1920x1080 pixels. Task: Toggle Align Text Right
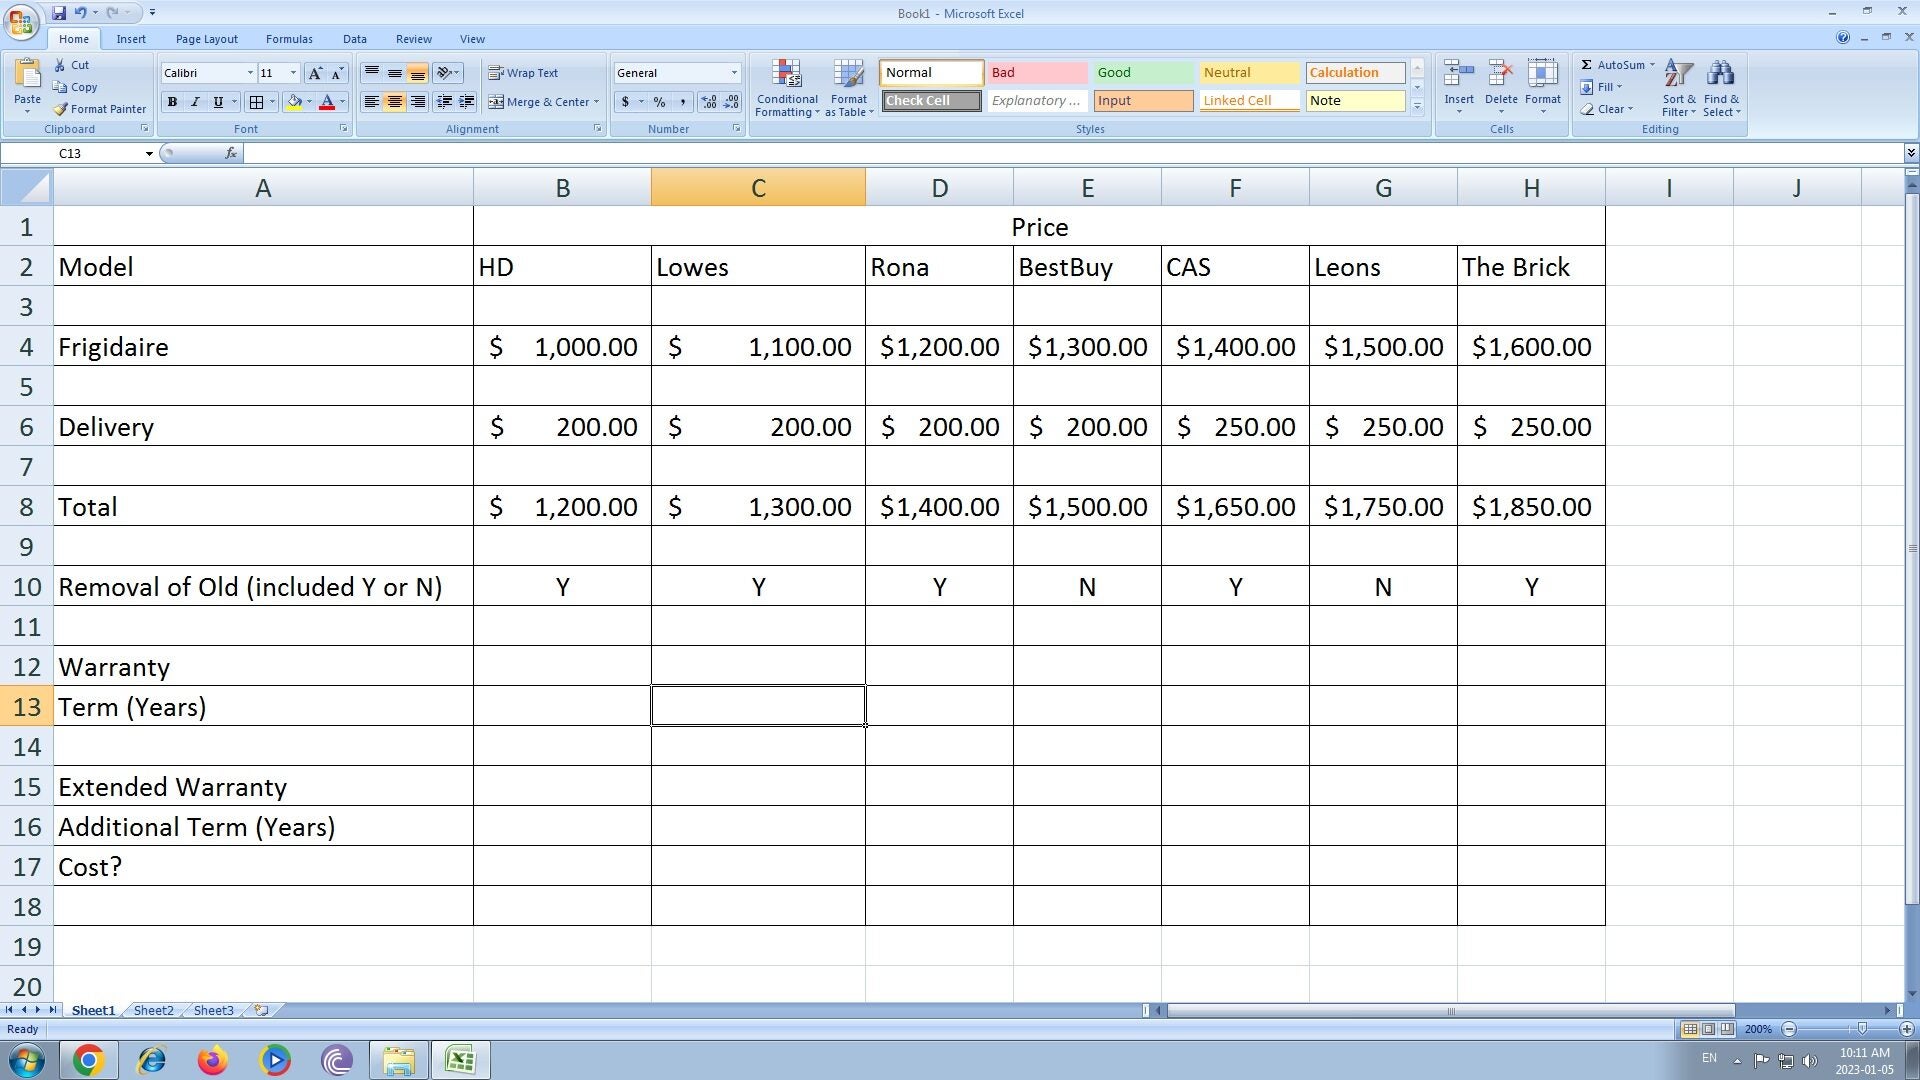(417, 102)
